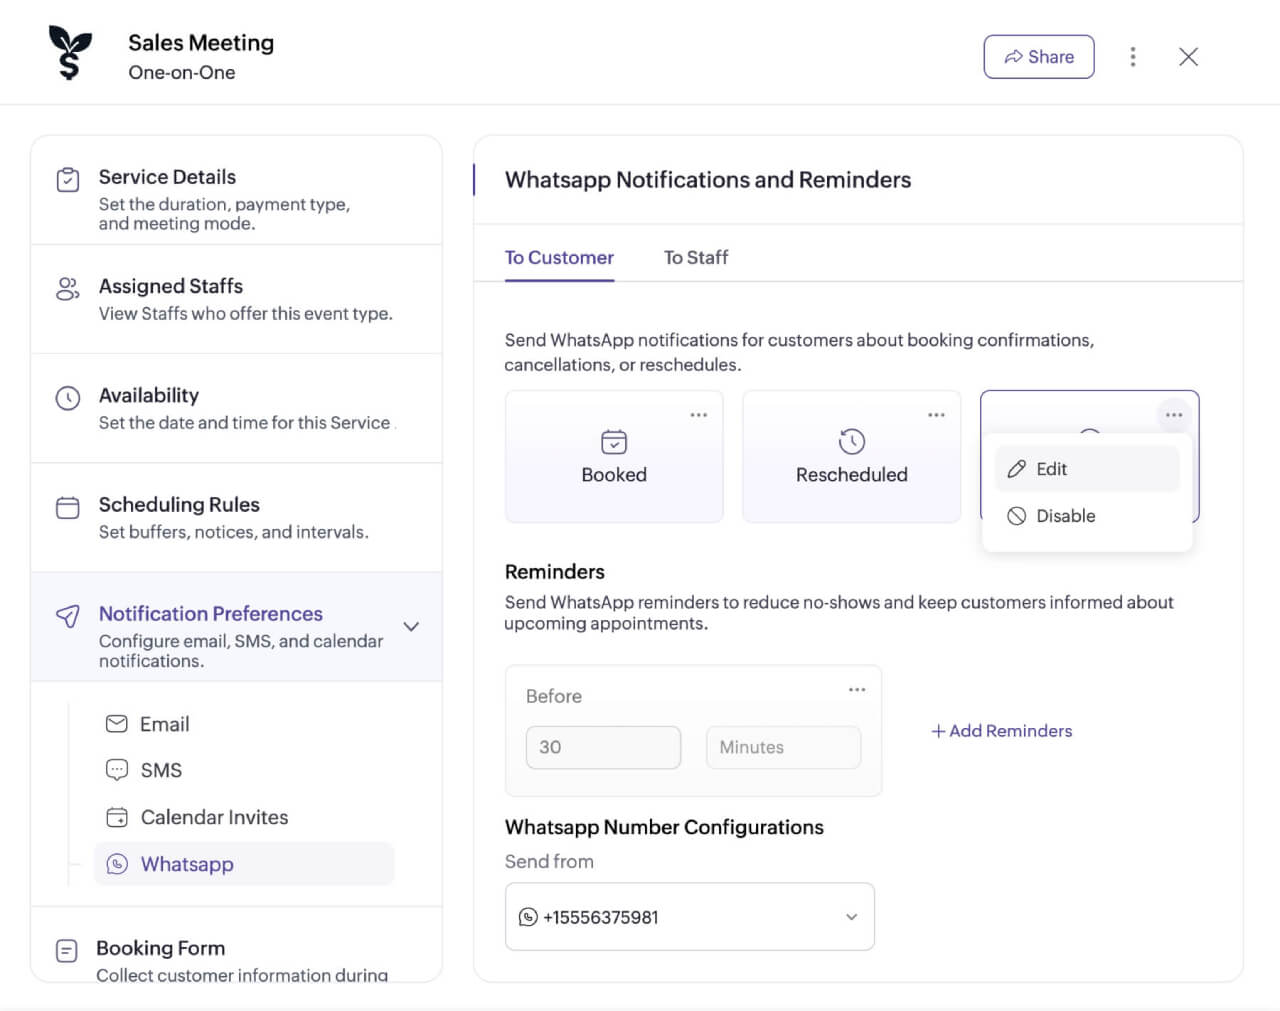Choose Disable from the popup menu
This screenshot has height=1011, width=1280.
(x=1088, y=516)
